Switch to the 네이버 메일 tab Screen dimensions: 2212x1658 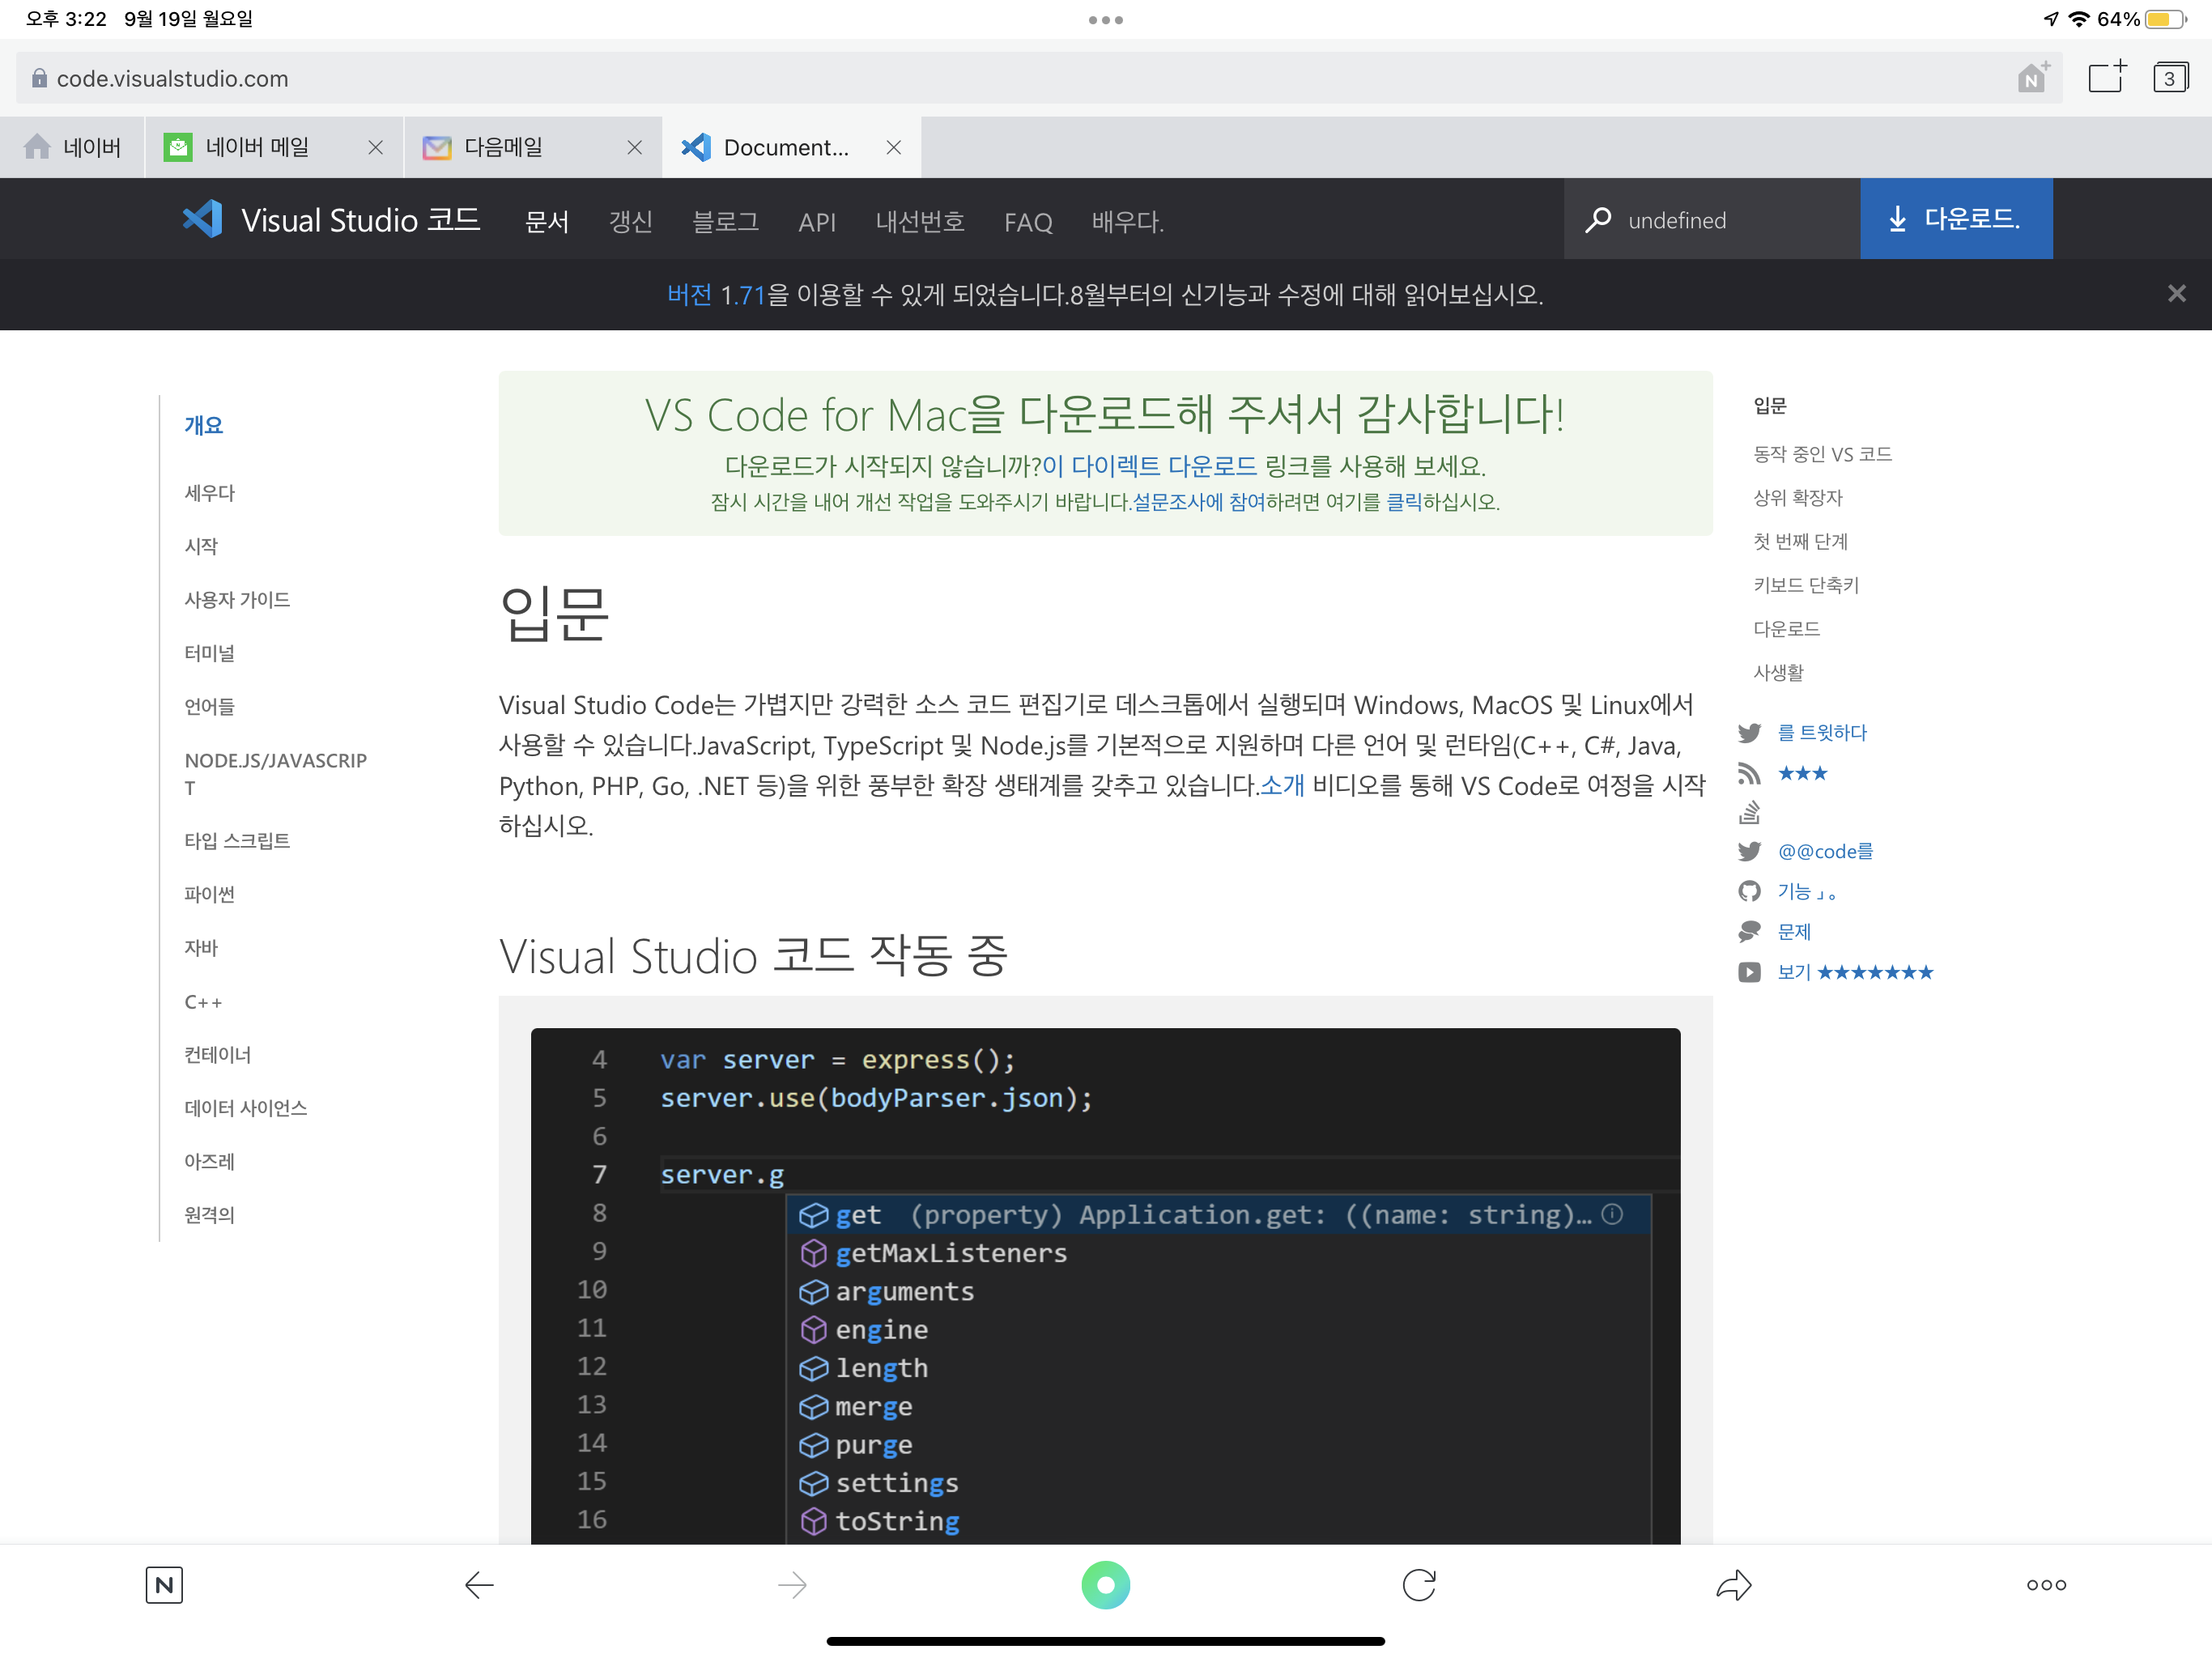(x=274, y=147)
